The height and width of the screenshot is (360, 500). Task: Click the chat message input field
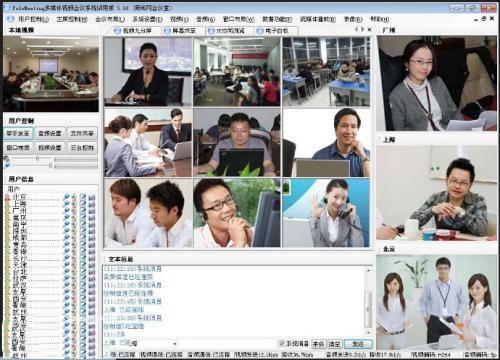point(227,343)
